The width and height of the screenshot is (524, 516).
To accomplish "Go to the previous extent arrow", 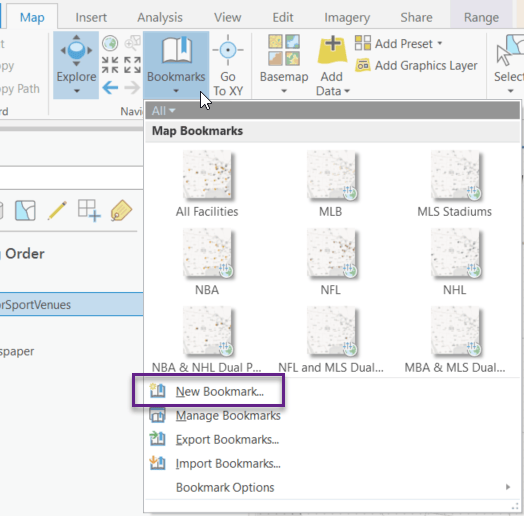I will coord(110,88).
